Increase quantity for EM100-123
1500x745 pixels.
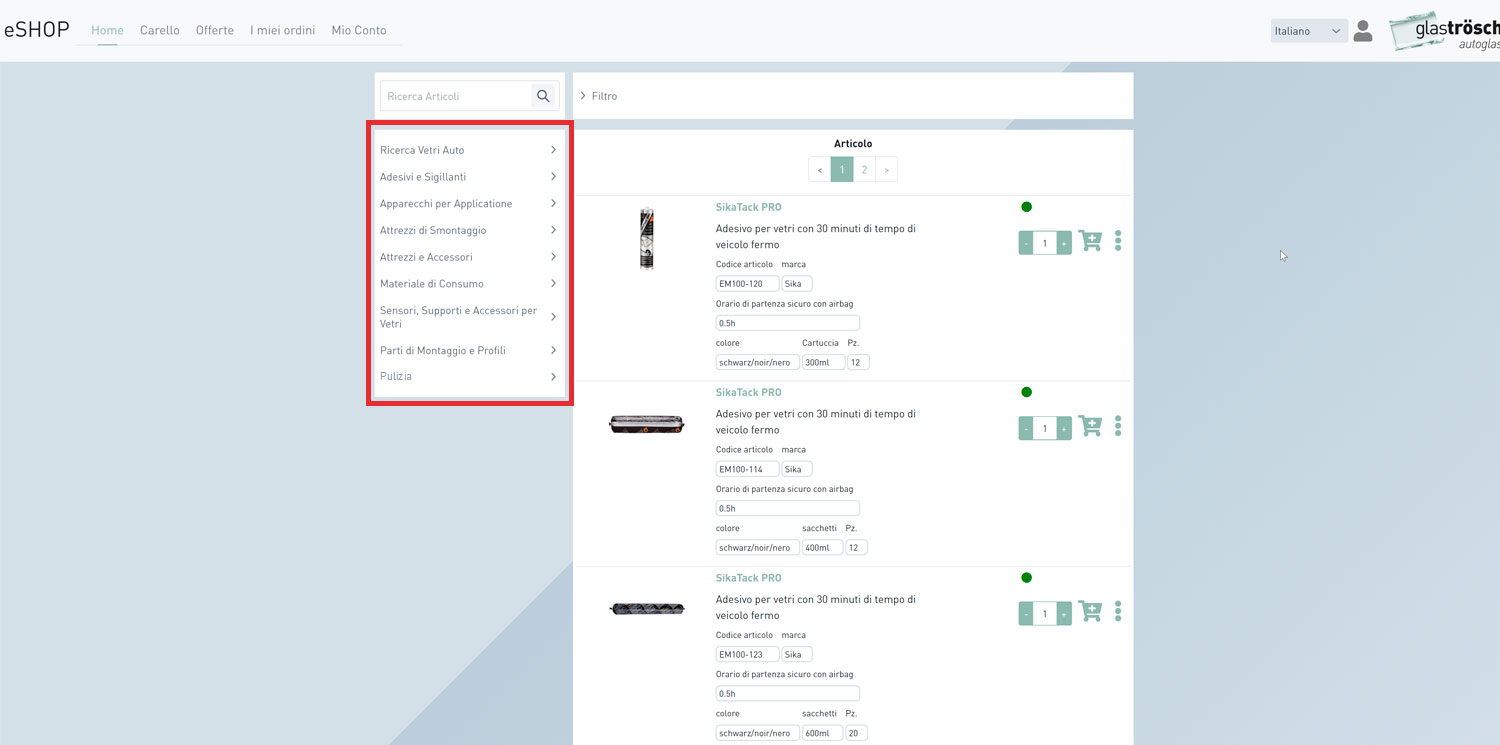point(1064,613)
